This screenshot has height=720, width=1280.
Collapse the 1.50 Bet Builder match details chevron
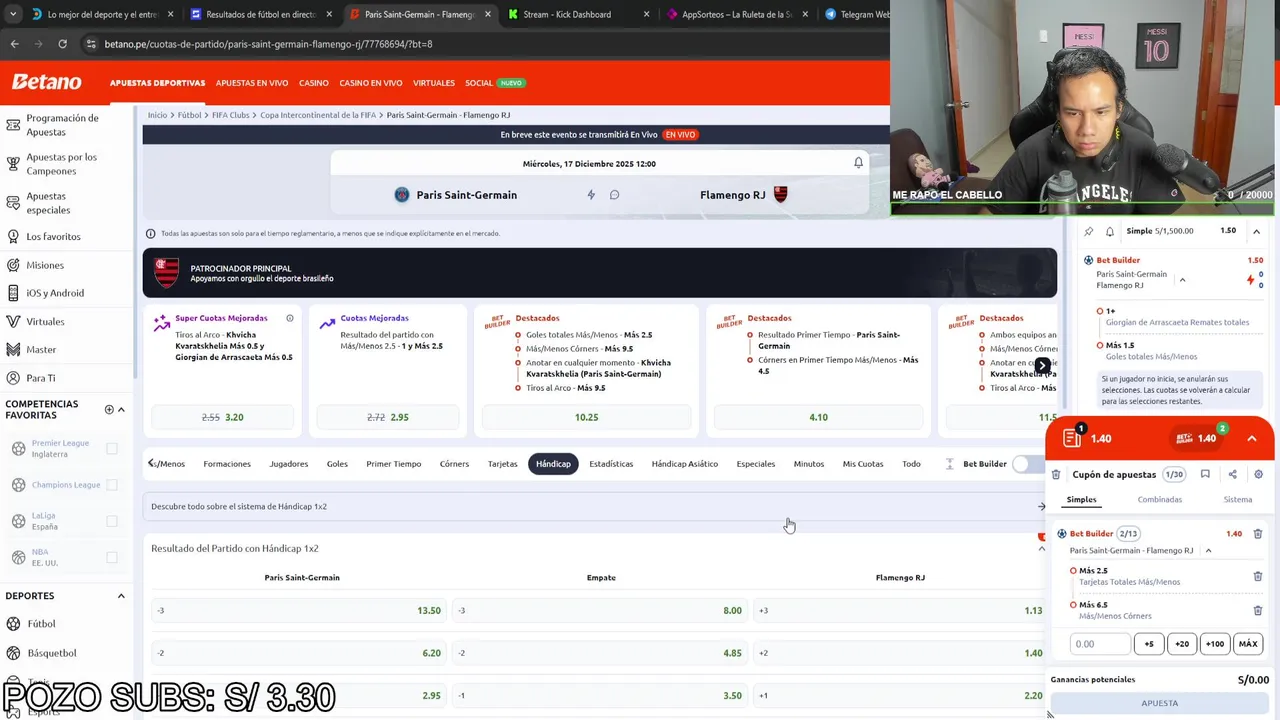click(x=1182, y=280)
